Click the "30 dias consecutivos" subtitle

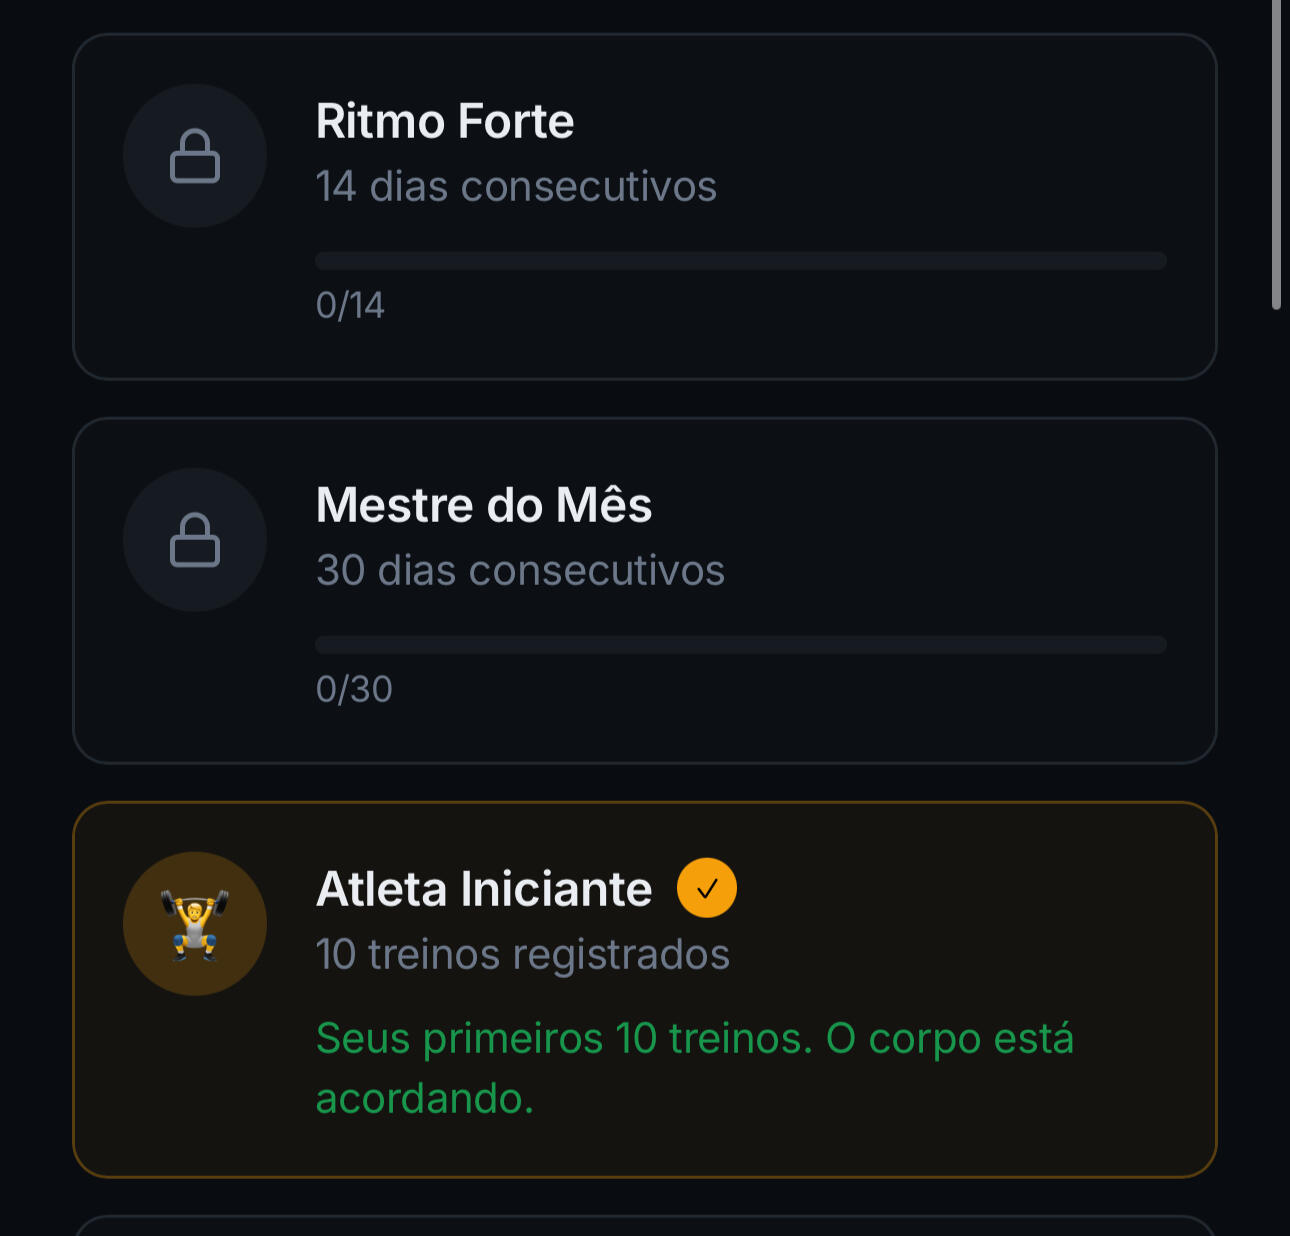click(520, 571)
